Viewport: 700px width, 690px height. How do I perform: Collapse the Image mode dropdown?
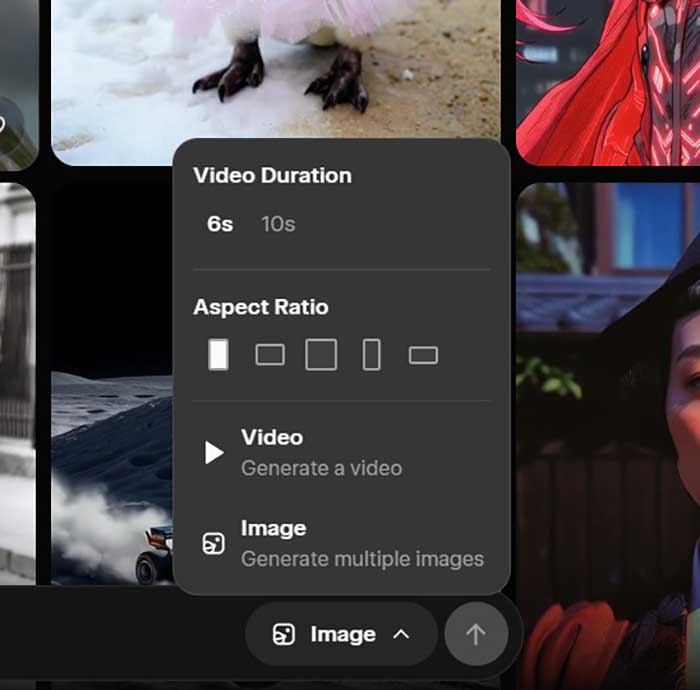pyautogui.click(x=342, y=634)
